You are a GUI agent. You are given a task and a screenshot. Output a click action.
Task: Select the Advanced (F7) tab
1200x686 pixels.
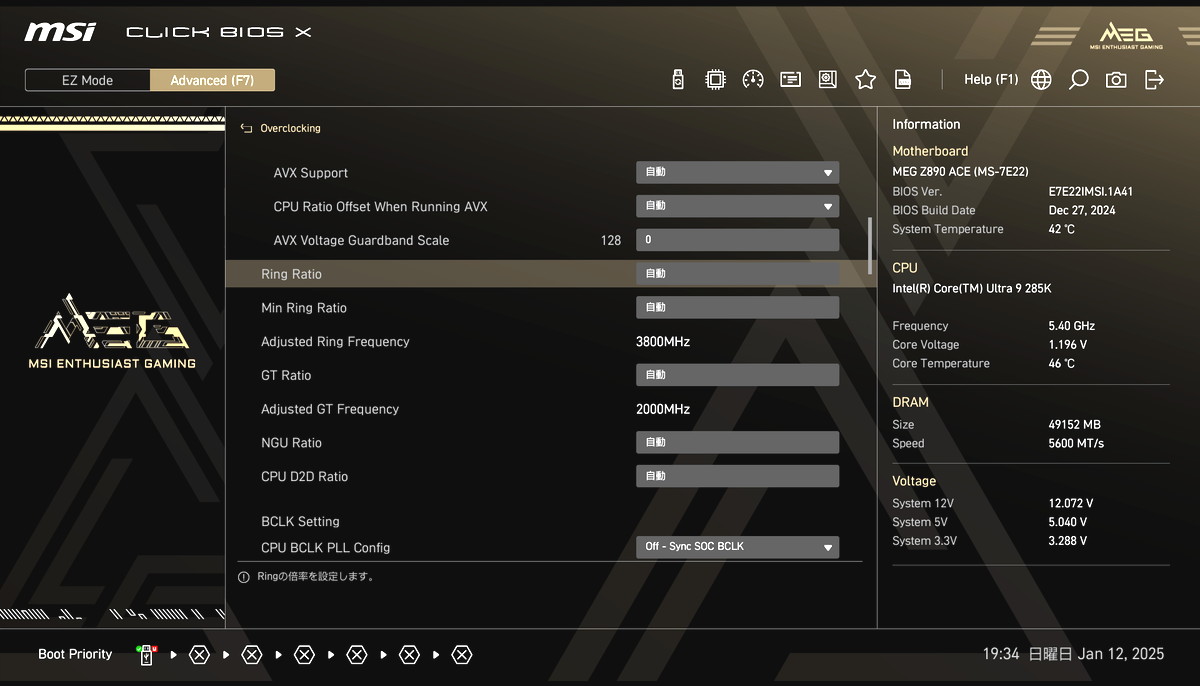tap(212, 80)
